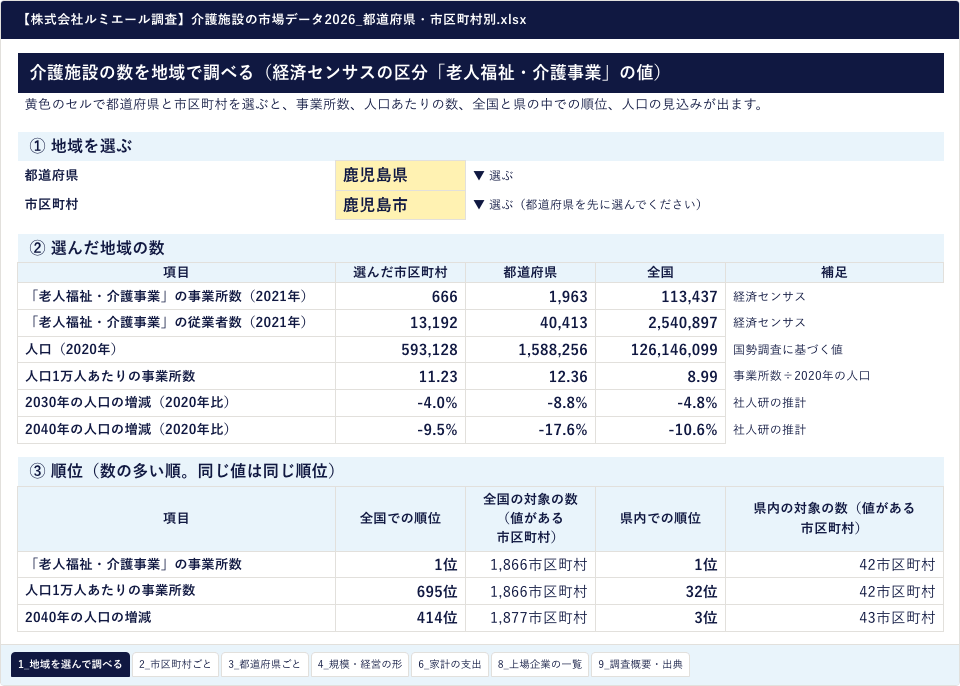Select the national rank cell 695位
The image size is (960, 686).
pyautogui.click(x=400, y=592)
